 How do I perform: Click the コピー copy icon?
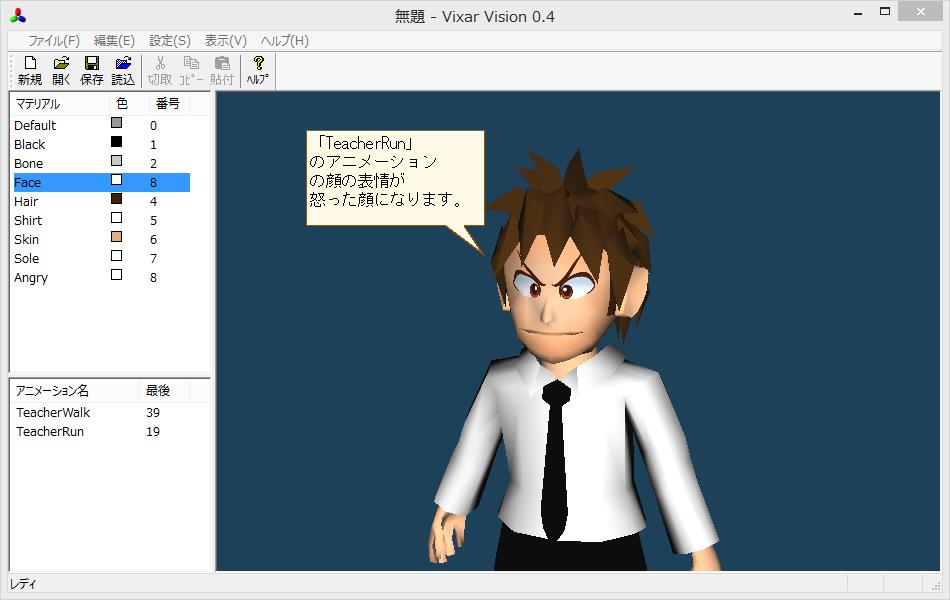(189, 68)
